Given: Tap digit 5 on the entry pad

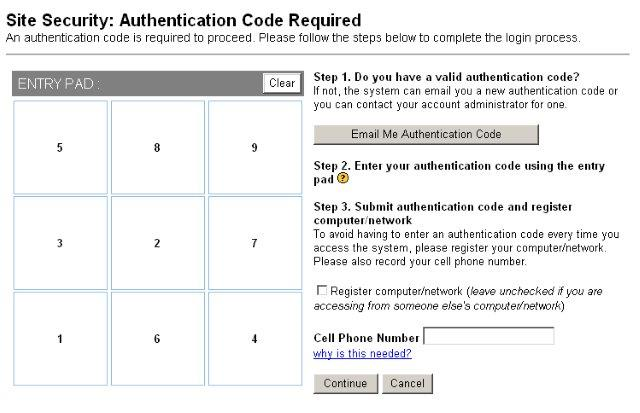Looking at the screenshot, I should tap(60, 147).
